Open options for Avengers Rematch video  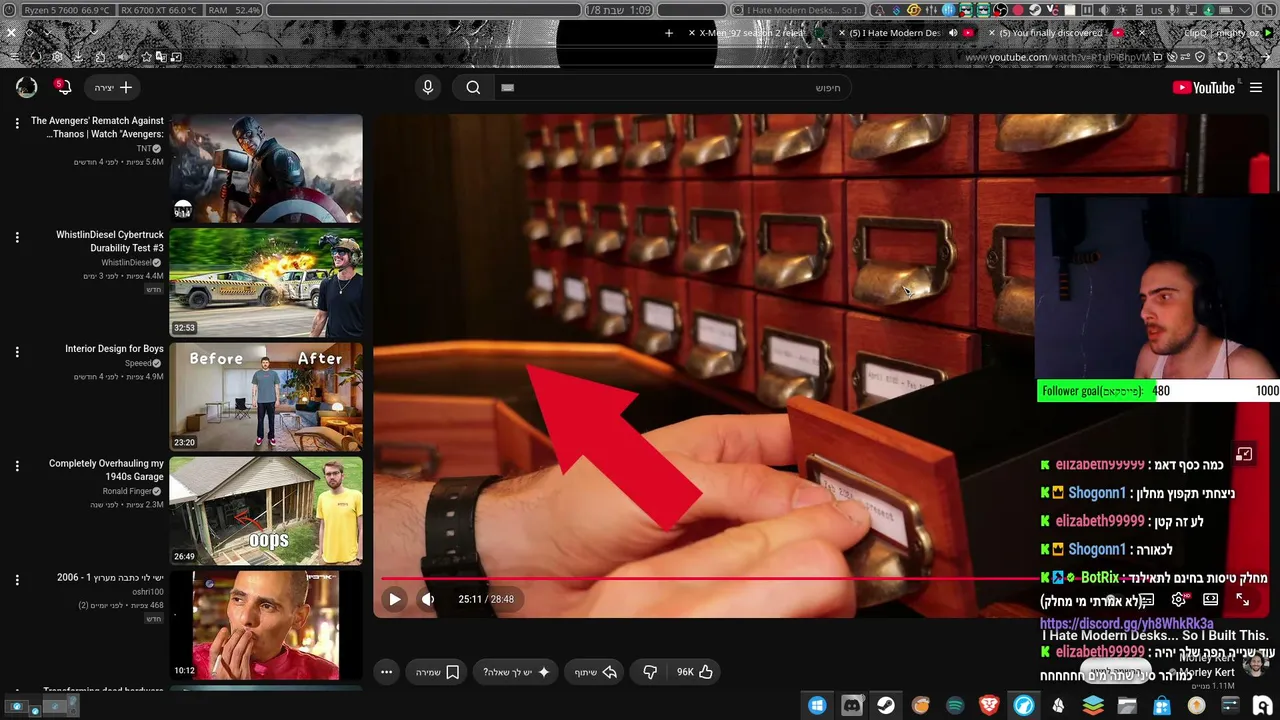coord(17,123)
